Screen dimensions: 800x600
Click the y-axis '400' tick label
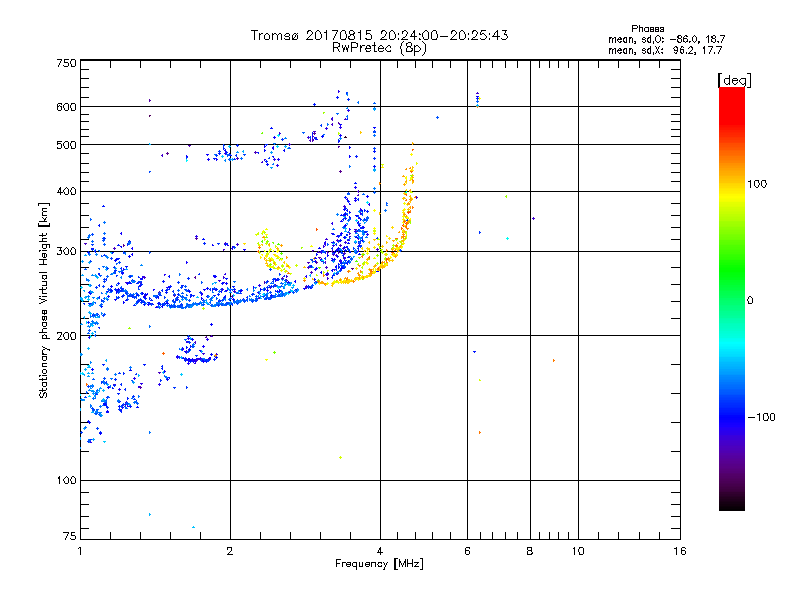click(x=66, y=192)
